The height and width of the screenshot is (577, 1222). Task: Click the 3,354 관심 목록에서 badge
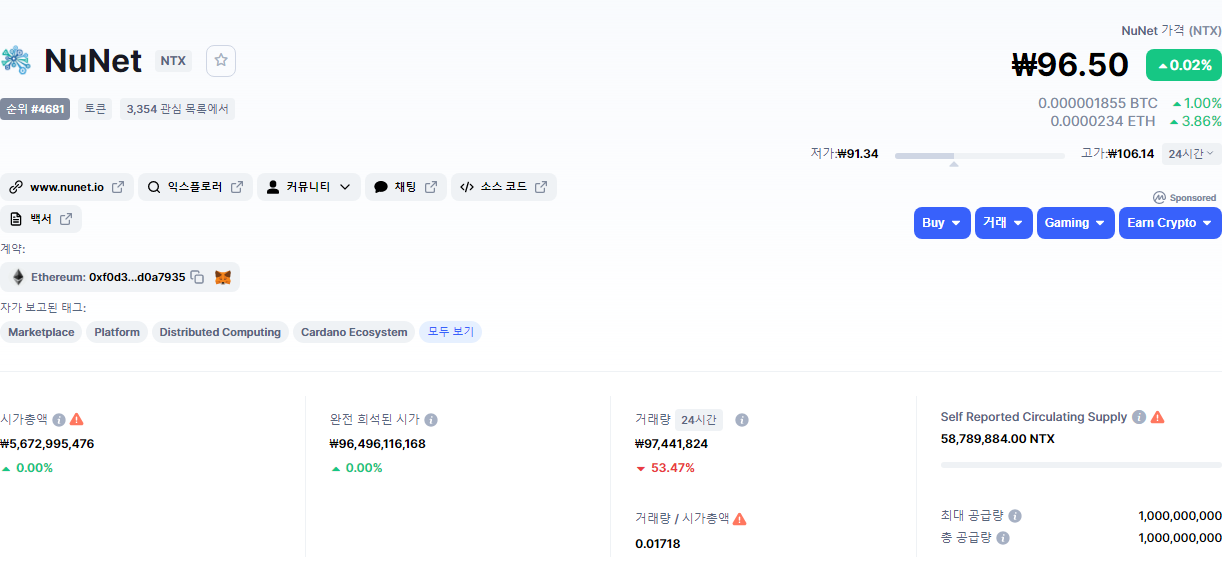[x=177, y=109]
